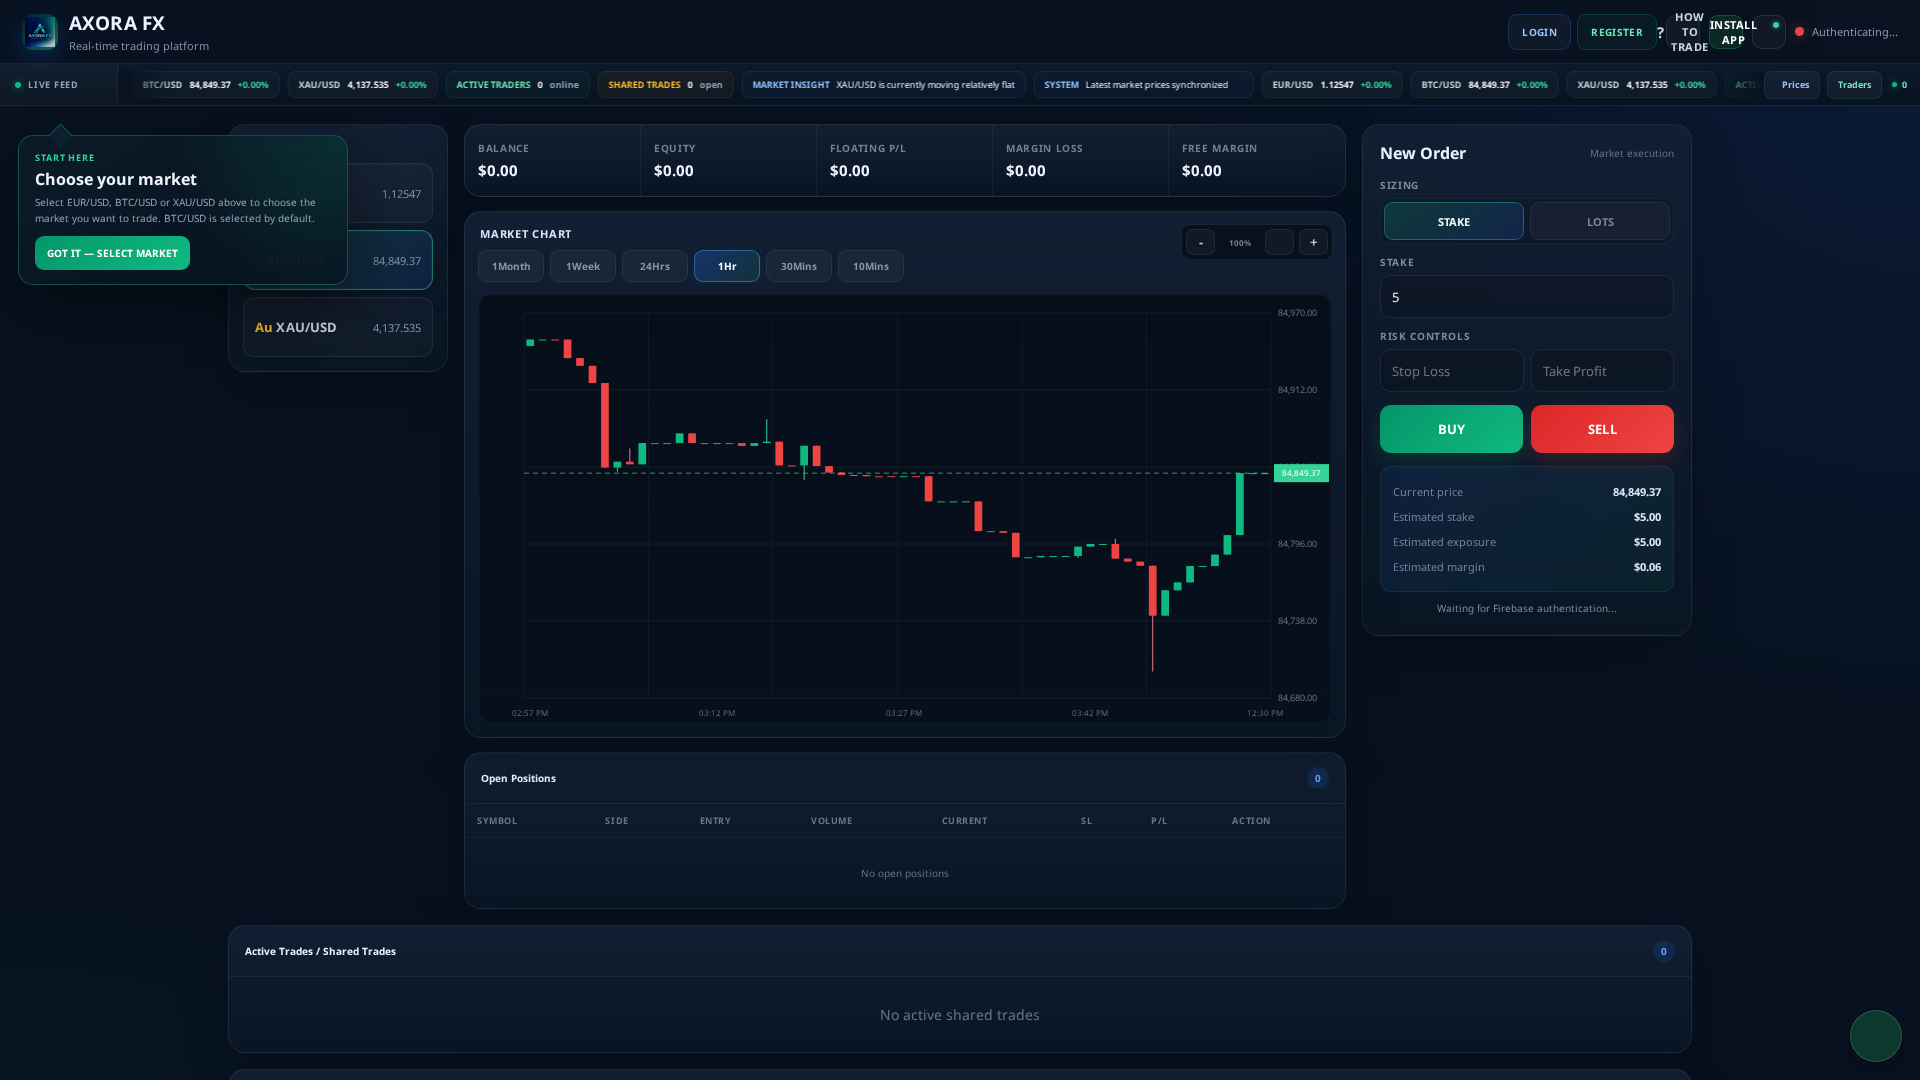
Task: Click the Equity $0.00 stat
Action: click(728, 160)
